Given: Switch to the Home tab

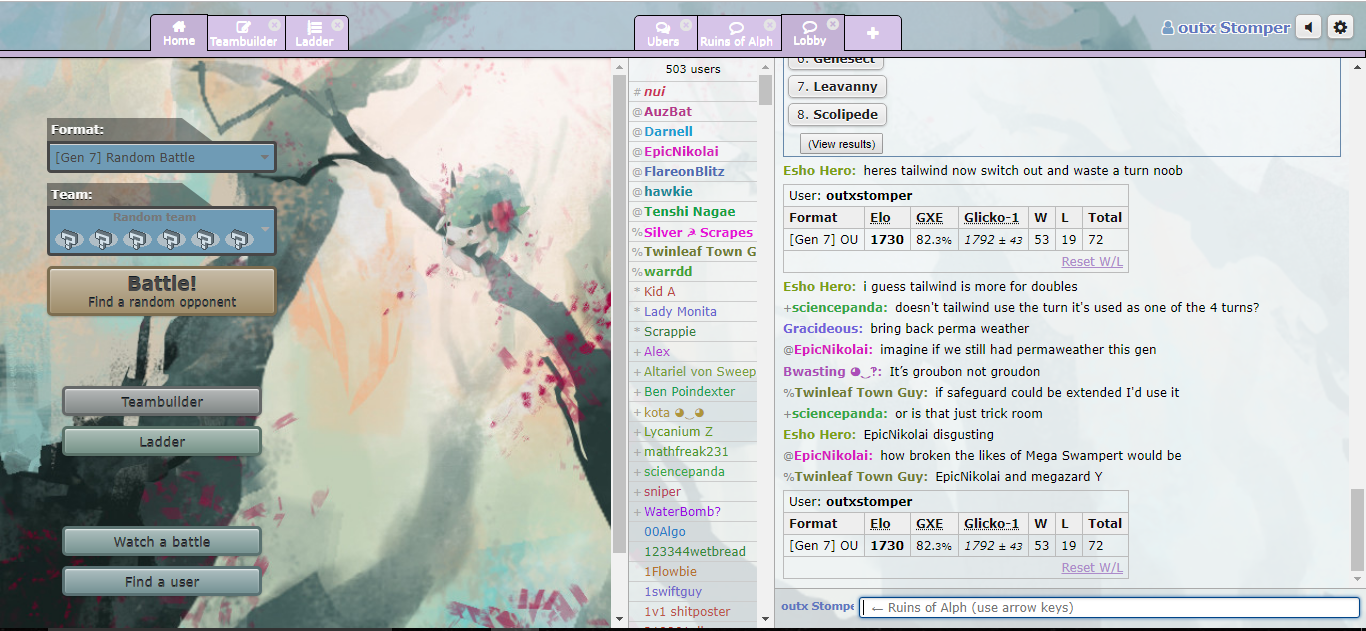Looking at the screenshot, I should pos(179,33).
